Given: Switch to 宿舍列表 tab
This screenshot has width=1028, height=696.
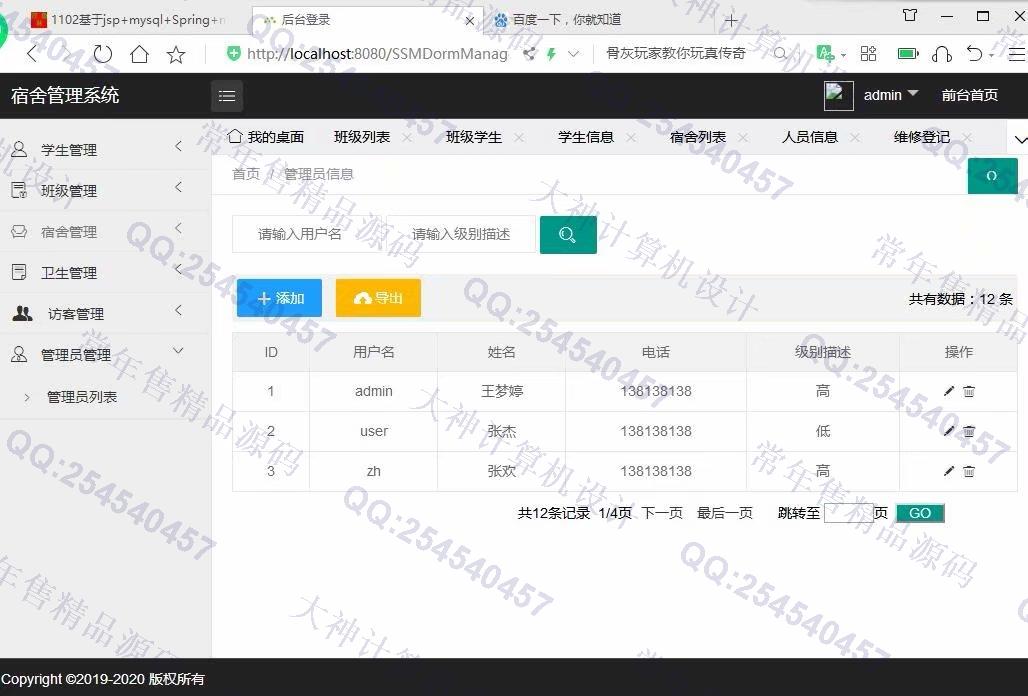Looking at the screenshot, I should point(698,137).
